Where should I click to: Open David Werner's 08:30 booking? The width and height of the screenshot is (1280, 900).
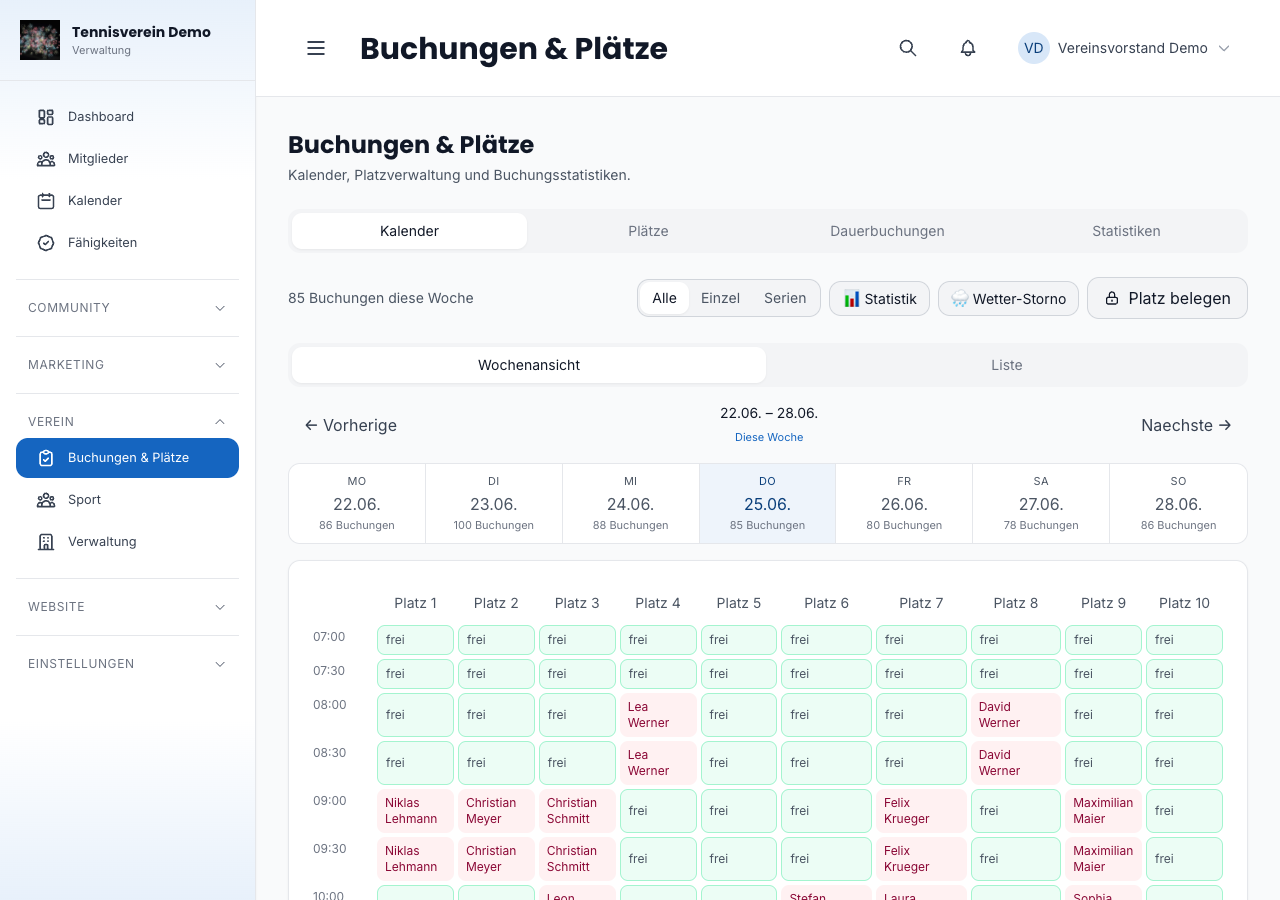click(x=1016, y=763)
